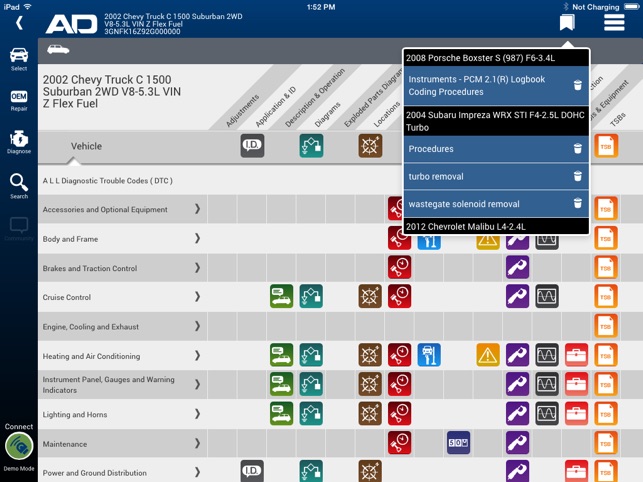This screenshot has height=482, width=643.
Task: Delete the Procedures bookmark
Action: point(577,148)
